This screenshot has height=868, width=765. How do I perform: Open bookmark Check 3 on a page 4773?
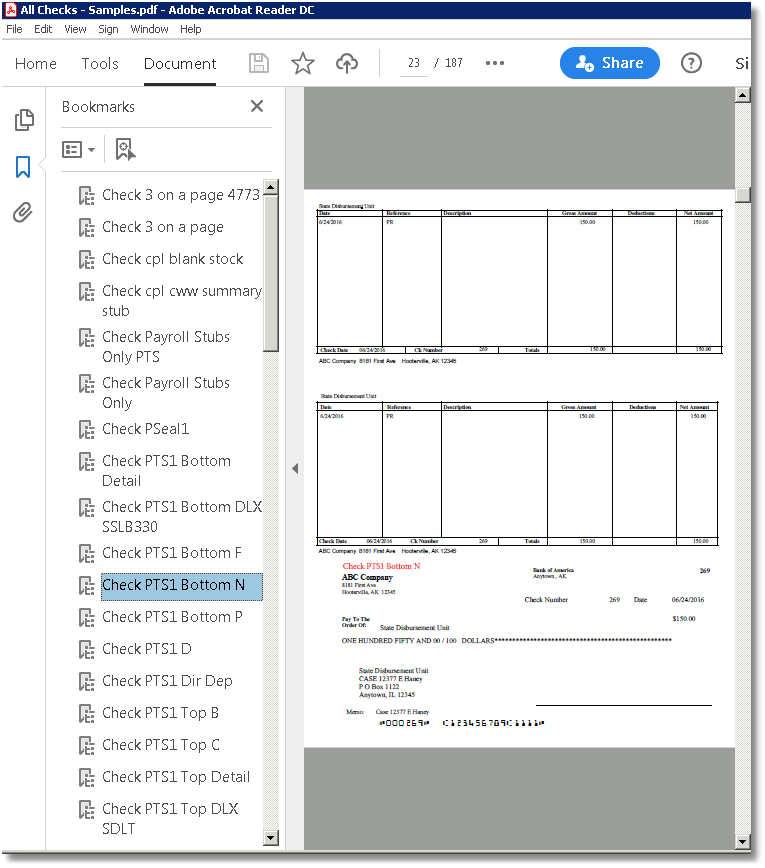pos(181,195)
